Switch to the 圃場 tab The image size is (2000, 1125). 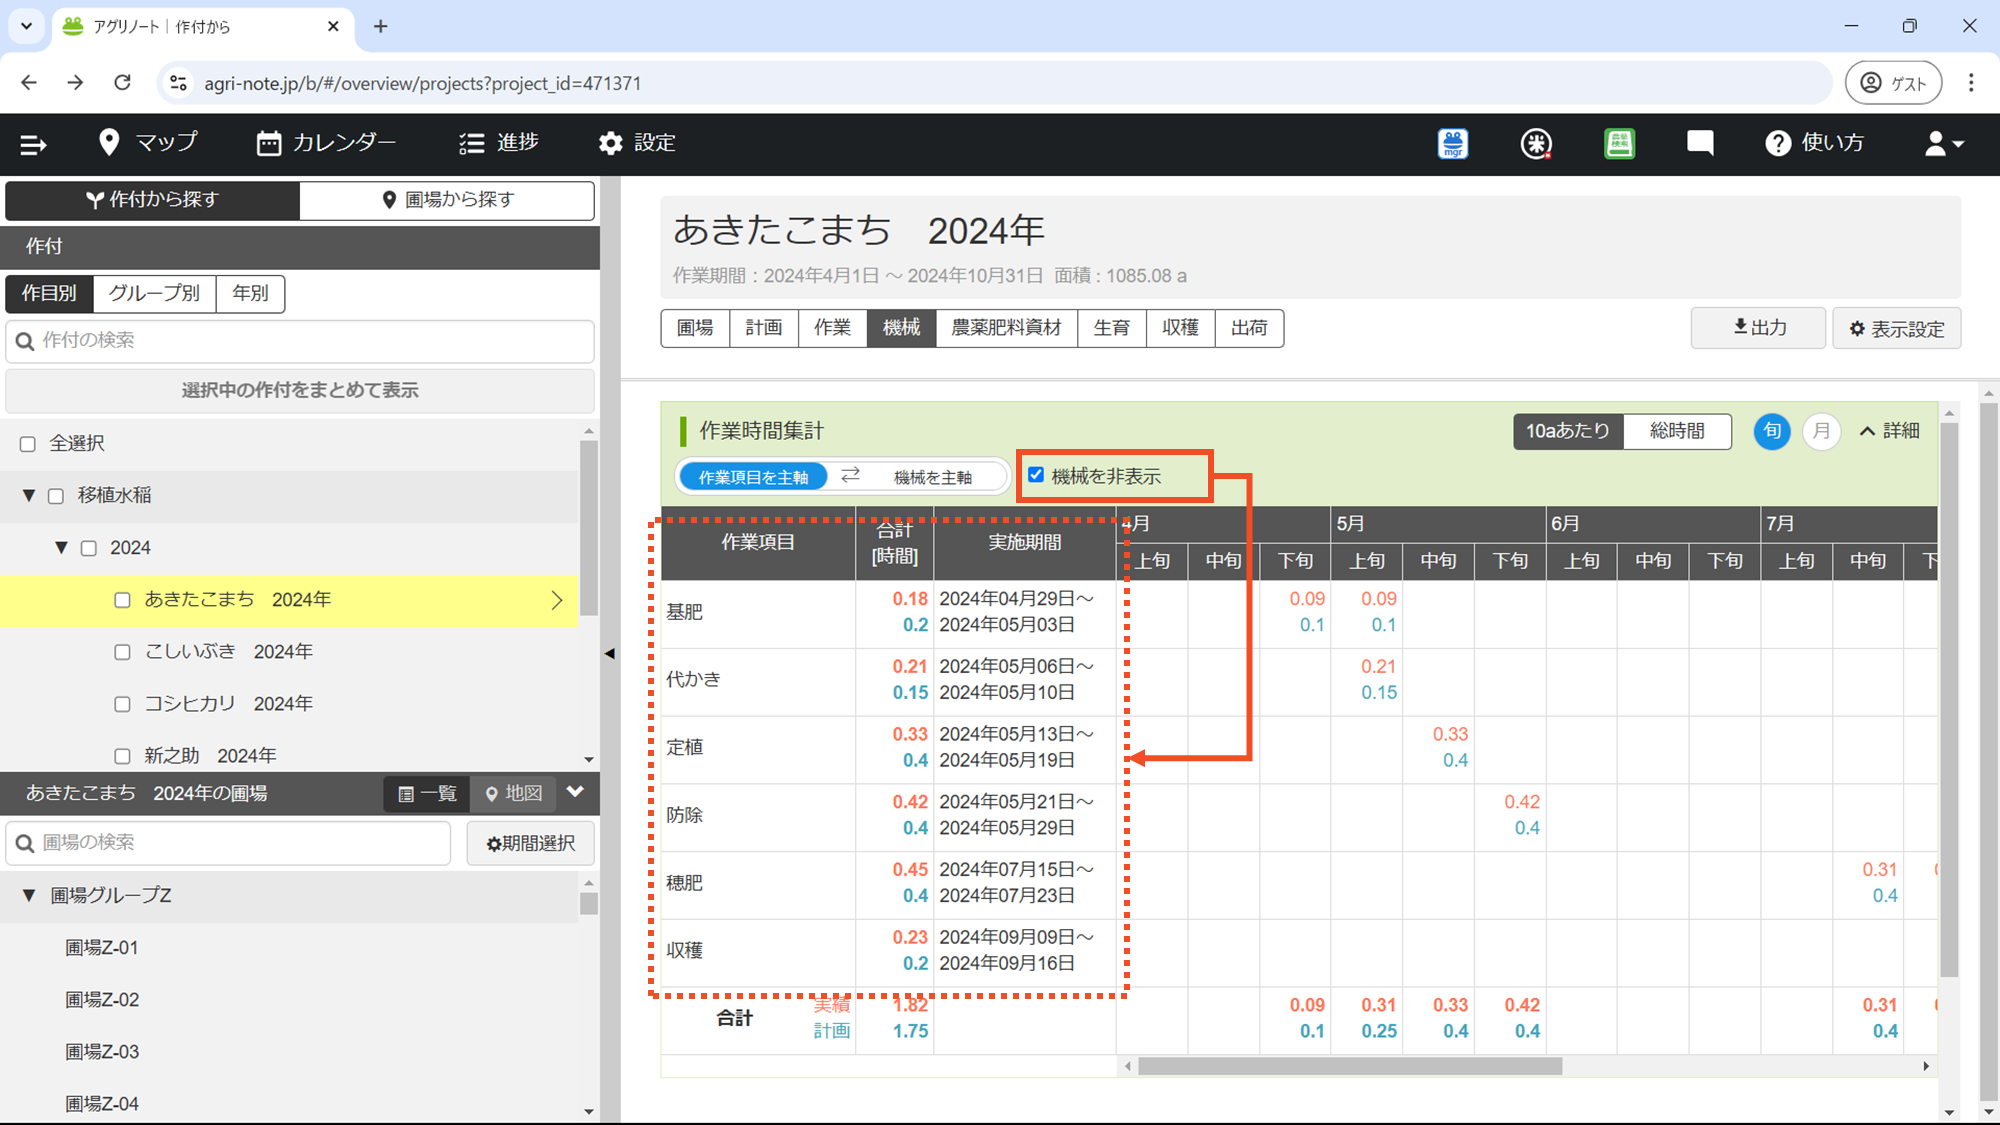click(695, 328)
